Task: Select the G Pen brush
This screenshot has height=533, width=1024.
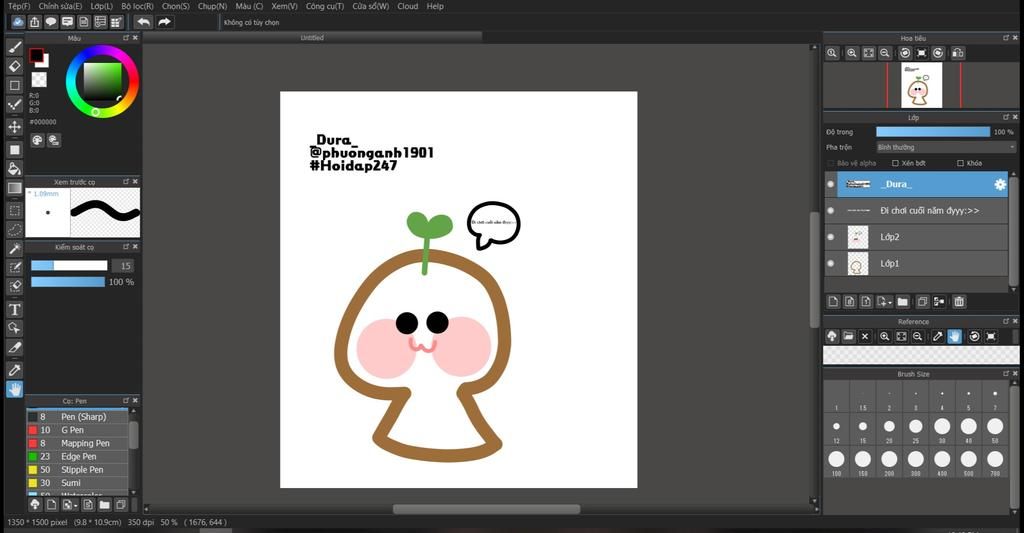Action: 77,430
